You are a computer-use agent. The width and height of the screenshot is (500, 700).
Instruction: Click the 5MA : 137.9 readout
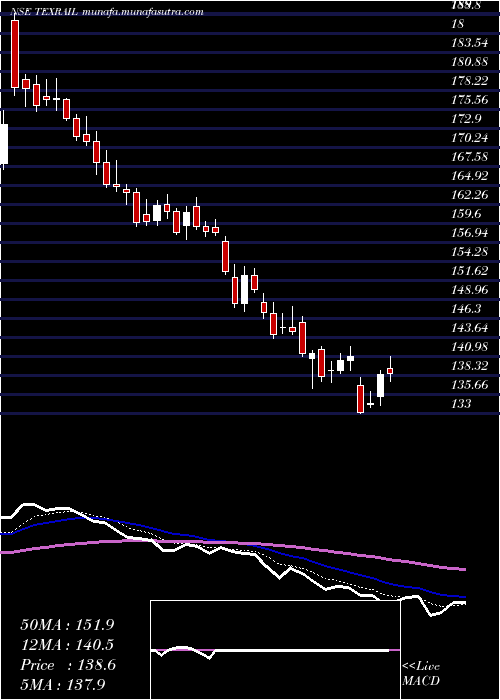64,684
